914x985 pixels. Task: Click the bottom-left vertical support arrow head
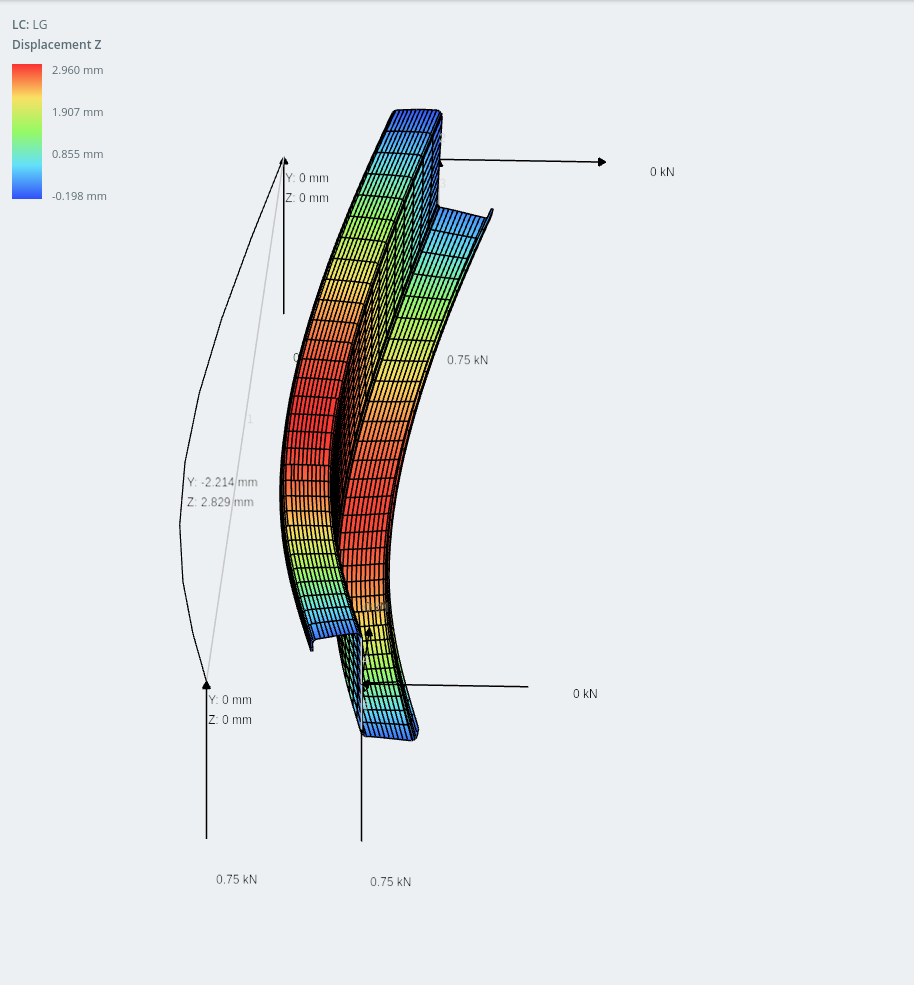[206, 685]
